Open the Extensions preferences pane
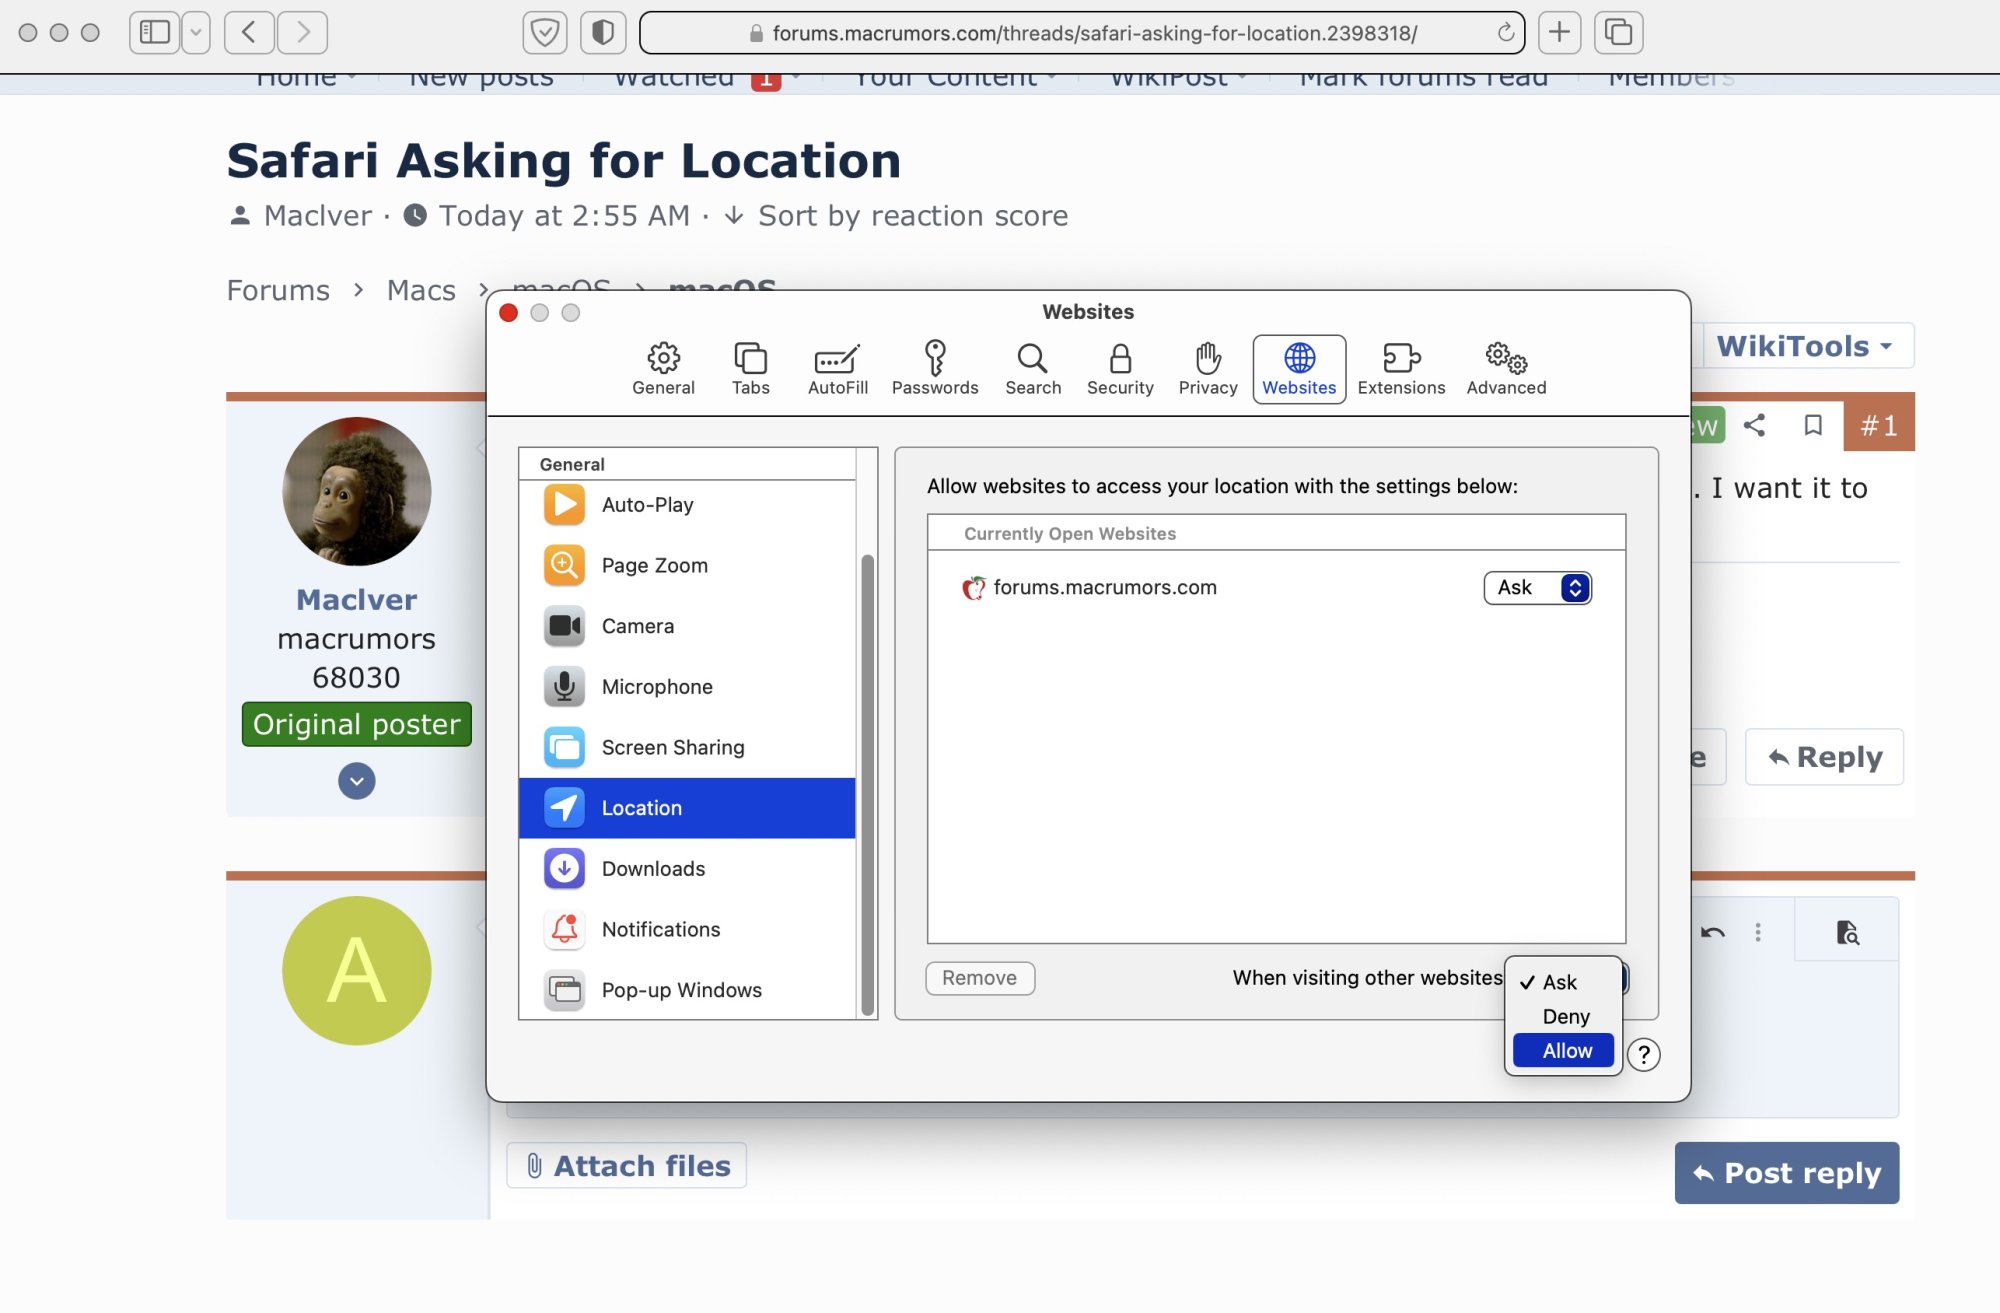The image size is (2000, 1313). (1400, 368)
